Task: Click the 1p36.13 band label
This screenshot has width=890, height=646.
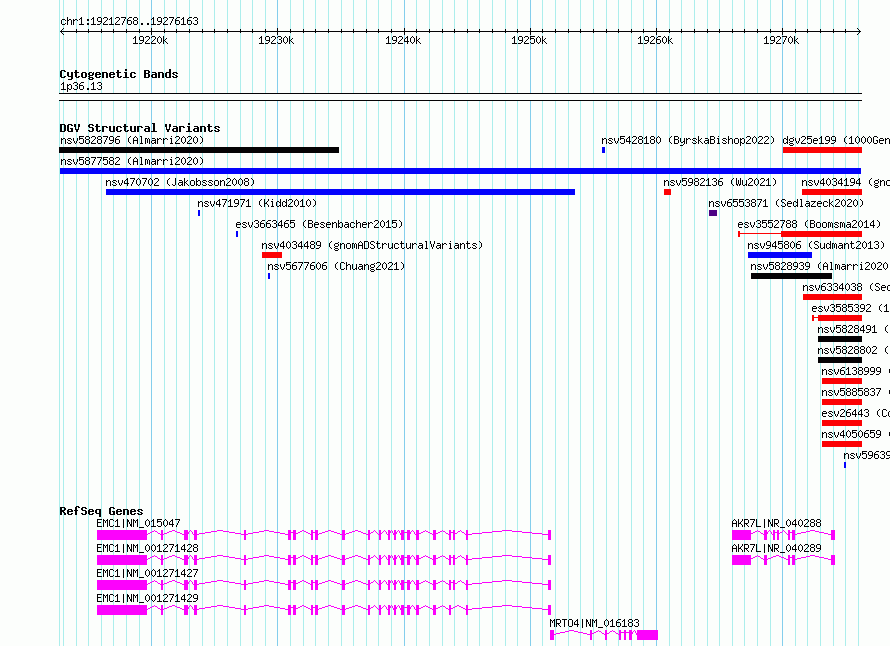Action: 81,86
